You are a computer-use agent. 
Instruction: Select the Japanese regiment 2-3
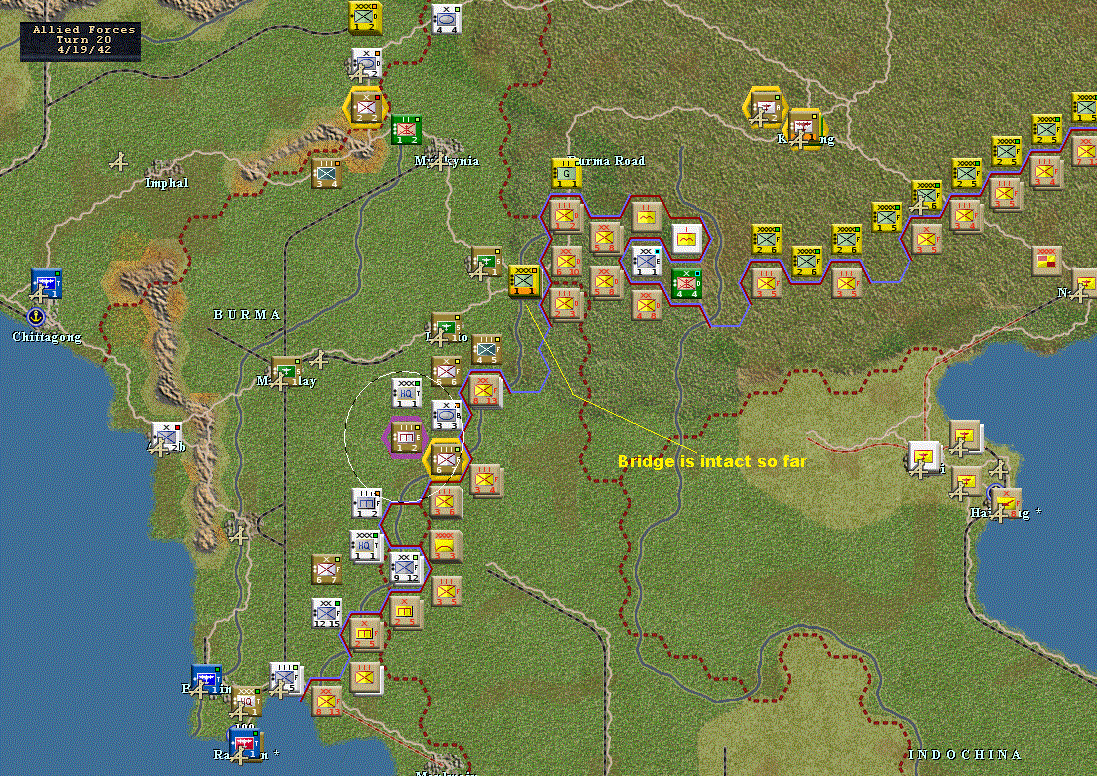(565, 304)
